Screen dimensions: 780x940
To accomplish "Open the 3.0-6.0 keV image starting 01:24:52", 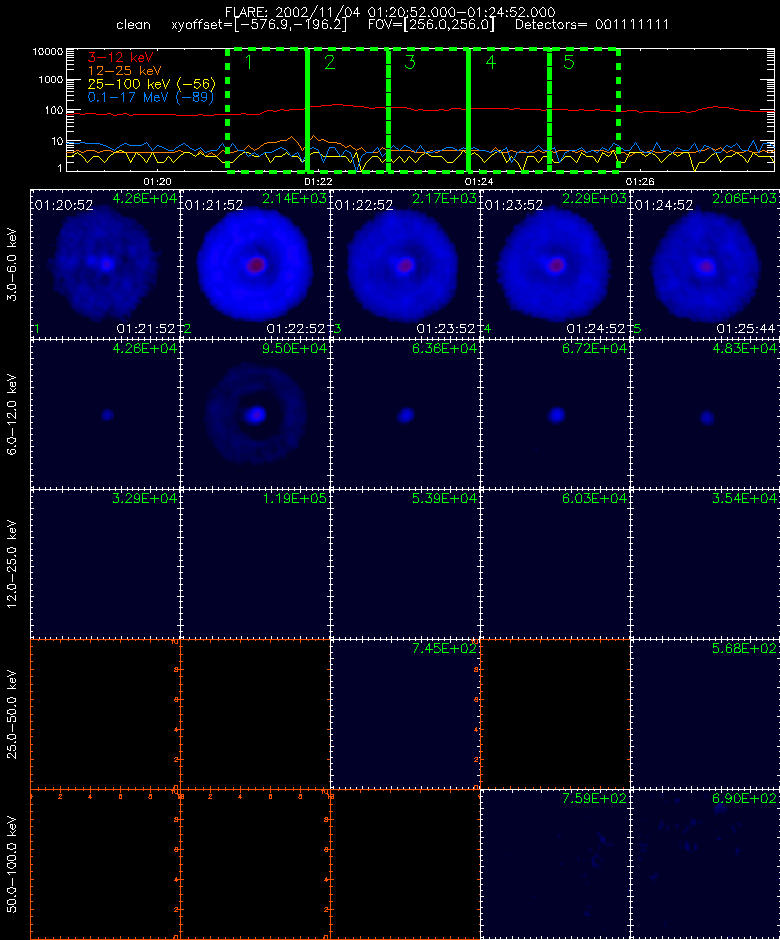I will [705, 264].
